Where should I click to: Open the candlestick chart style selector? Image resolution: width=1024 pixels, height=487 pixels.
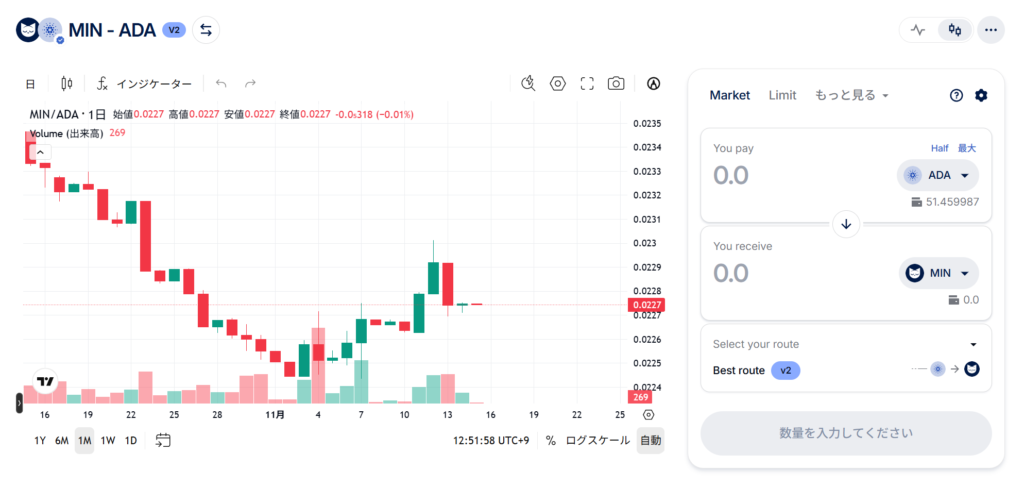pyautogui.click(x=67, y=83)
